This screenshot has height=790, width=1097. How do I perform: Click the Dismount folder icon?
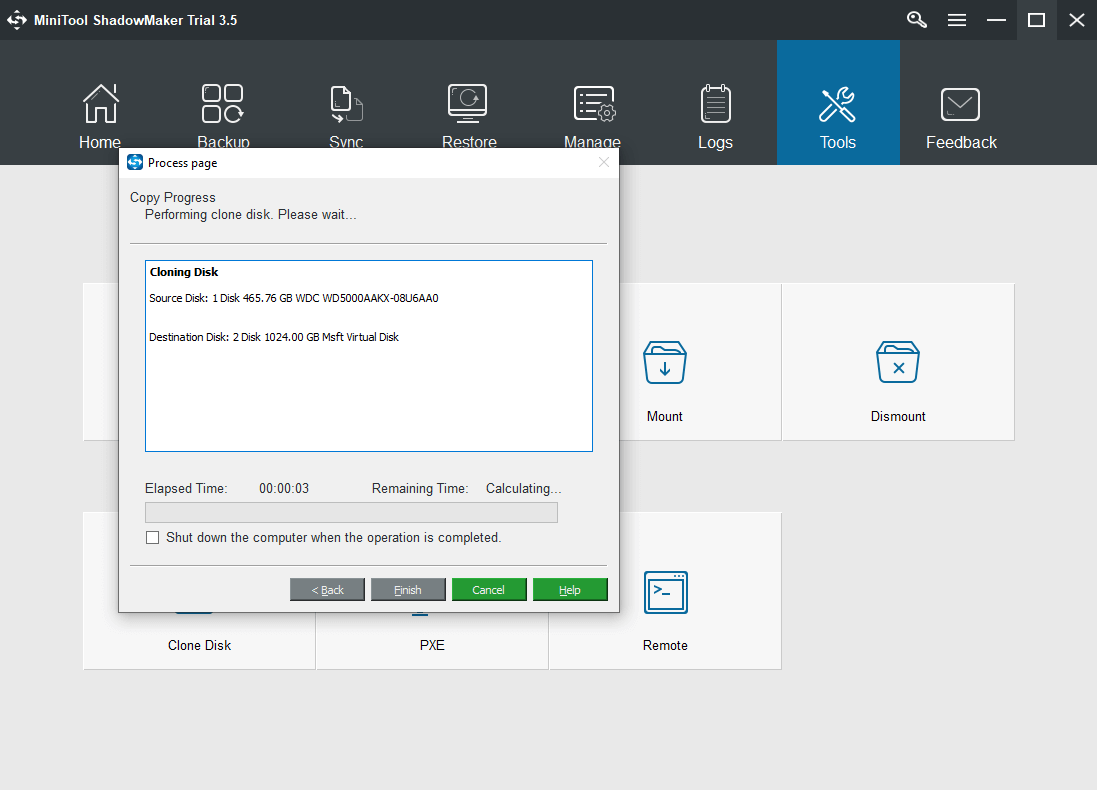[898, 362]
